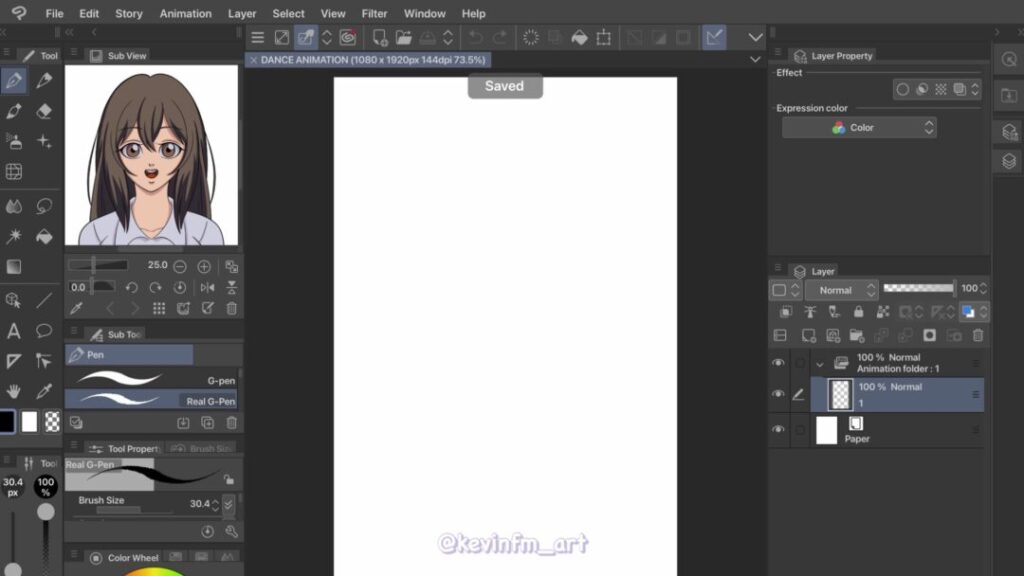This screenshot has height=576, width=1024.
Task: Select the G-pen sub tool
Action: click(x=152, y=379)
